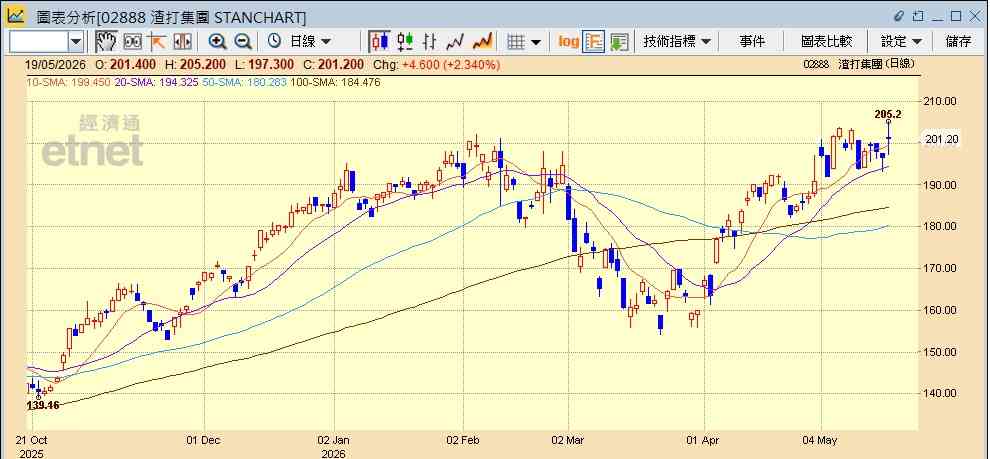Click the 儲存 save button
Viewport: 990px width, 459px height.
[958, 42]
